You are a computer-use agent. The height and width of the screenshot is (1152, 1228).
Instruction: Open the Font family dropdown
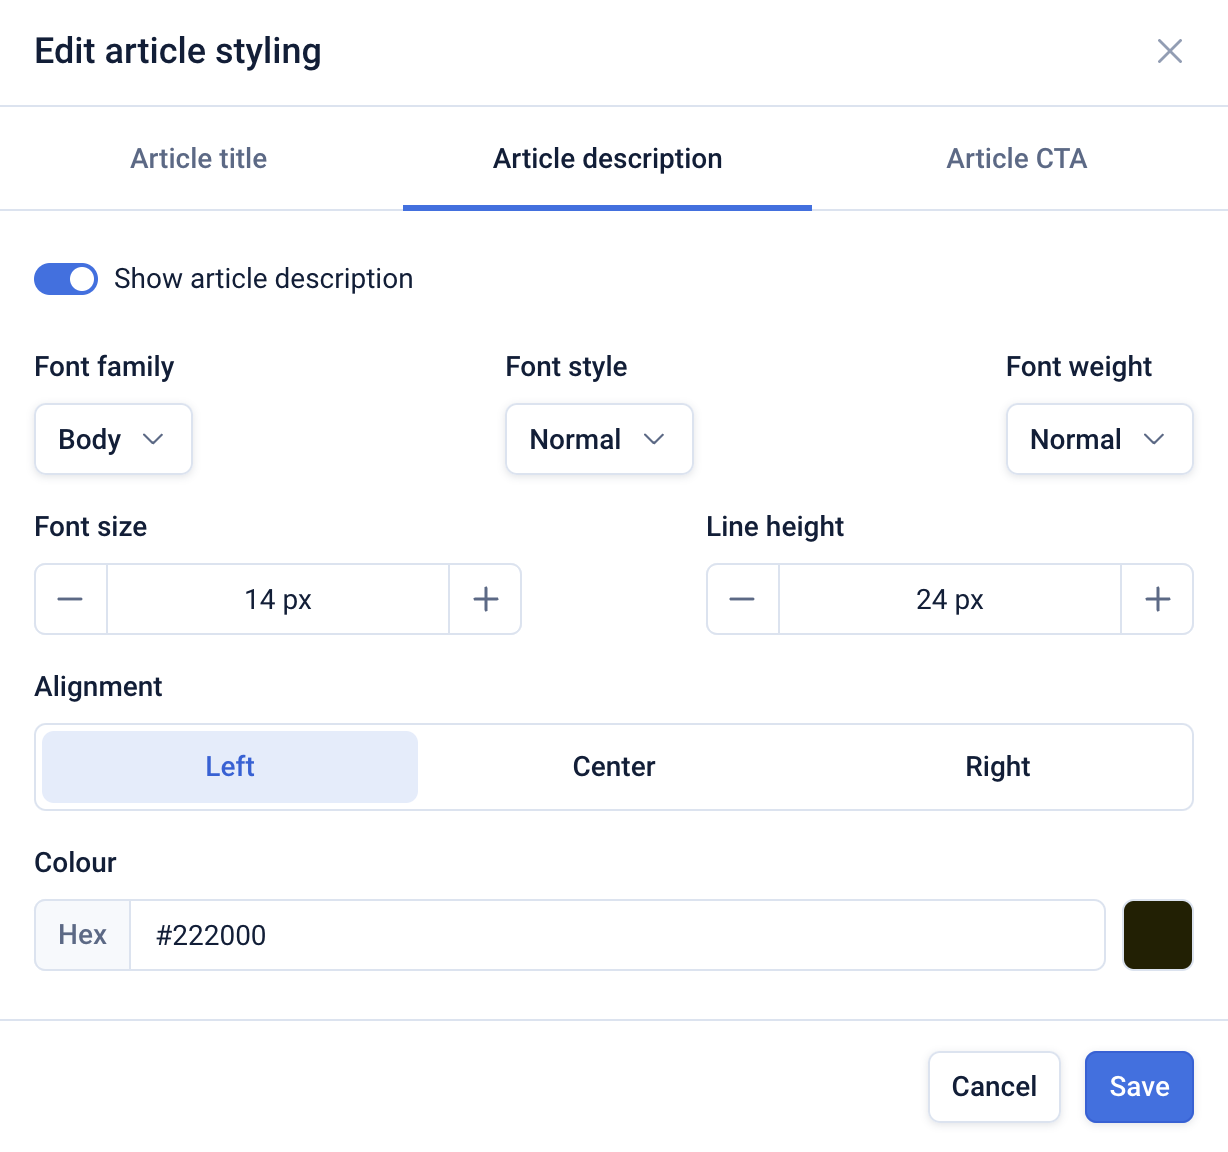(113, 439)
